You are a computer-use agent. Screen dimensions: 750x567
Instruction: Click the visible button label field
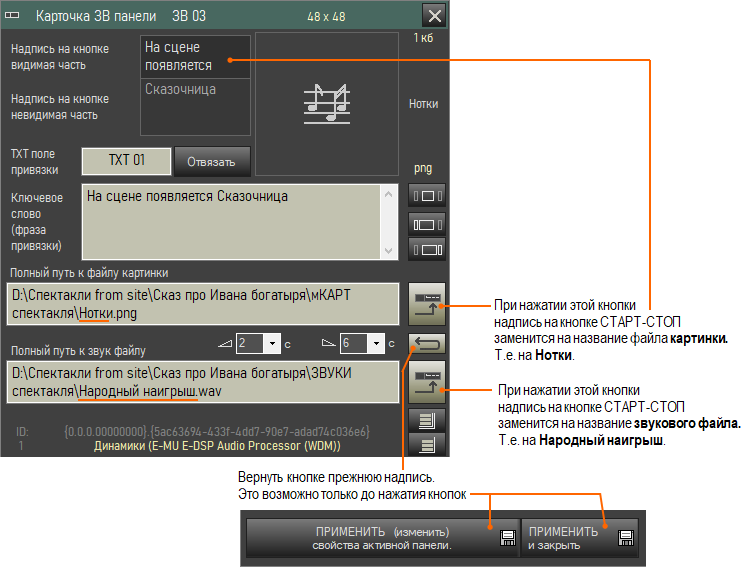(x=195, y=56)
